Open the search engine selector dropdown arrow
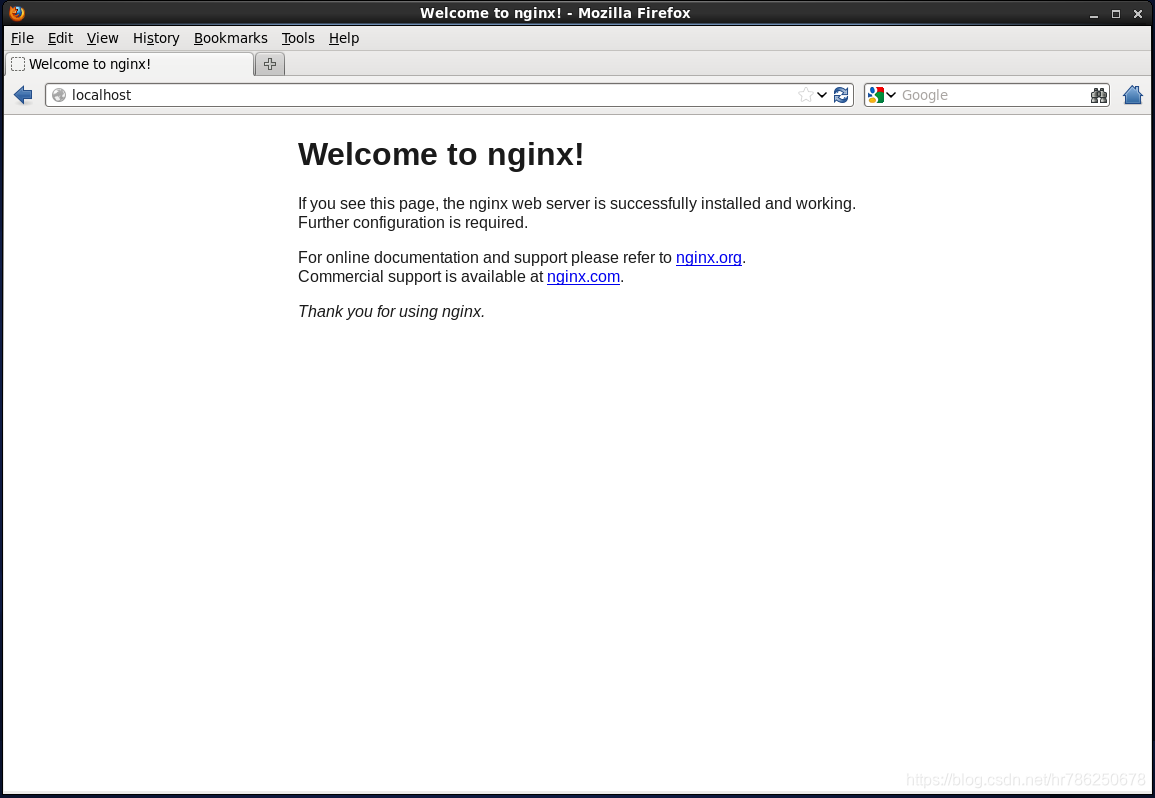This screenshot has height=798, width=1155. coord(891,95)
